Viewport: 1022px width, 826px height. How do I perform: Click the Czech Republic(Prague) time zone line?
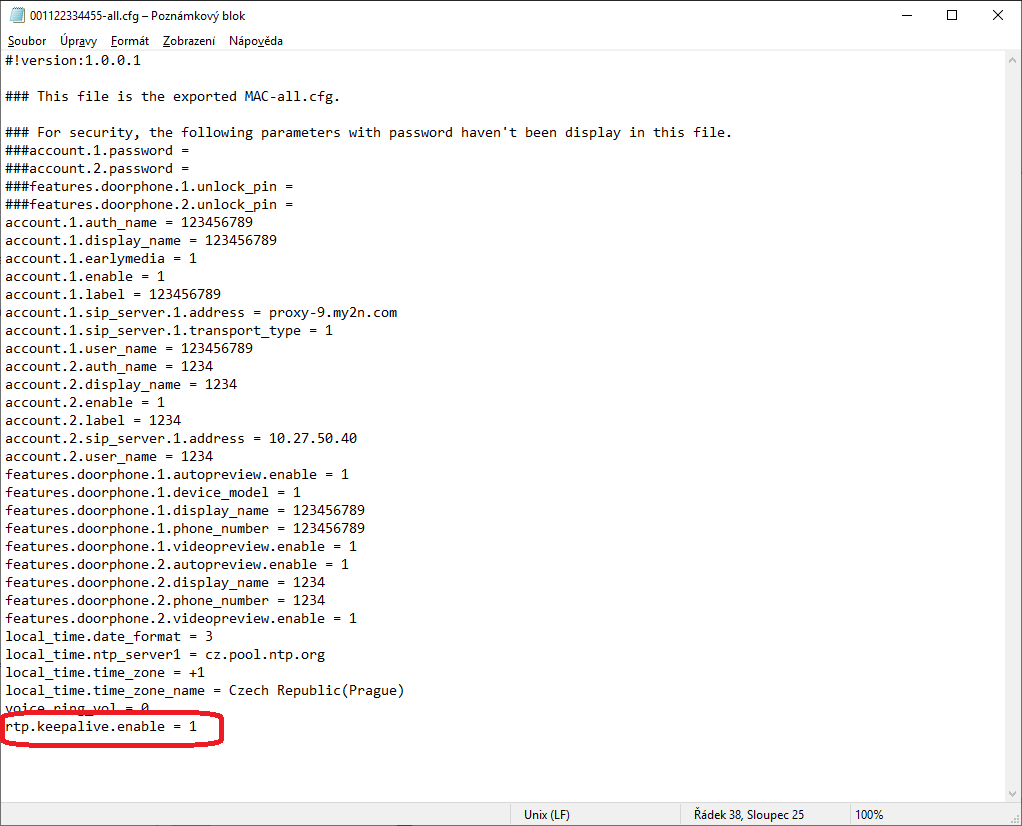[204, 691]
